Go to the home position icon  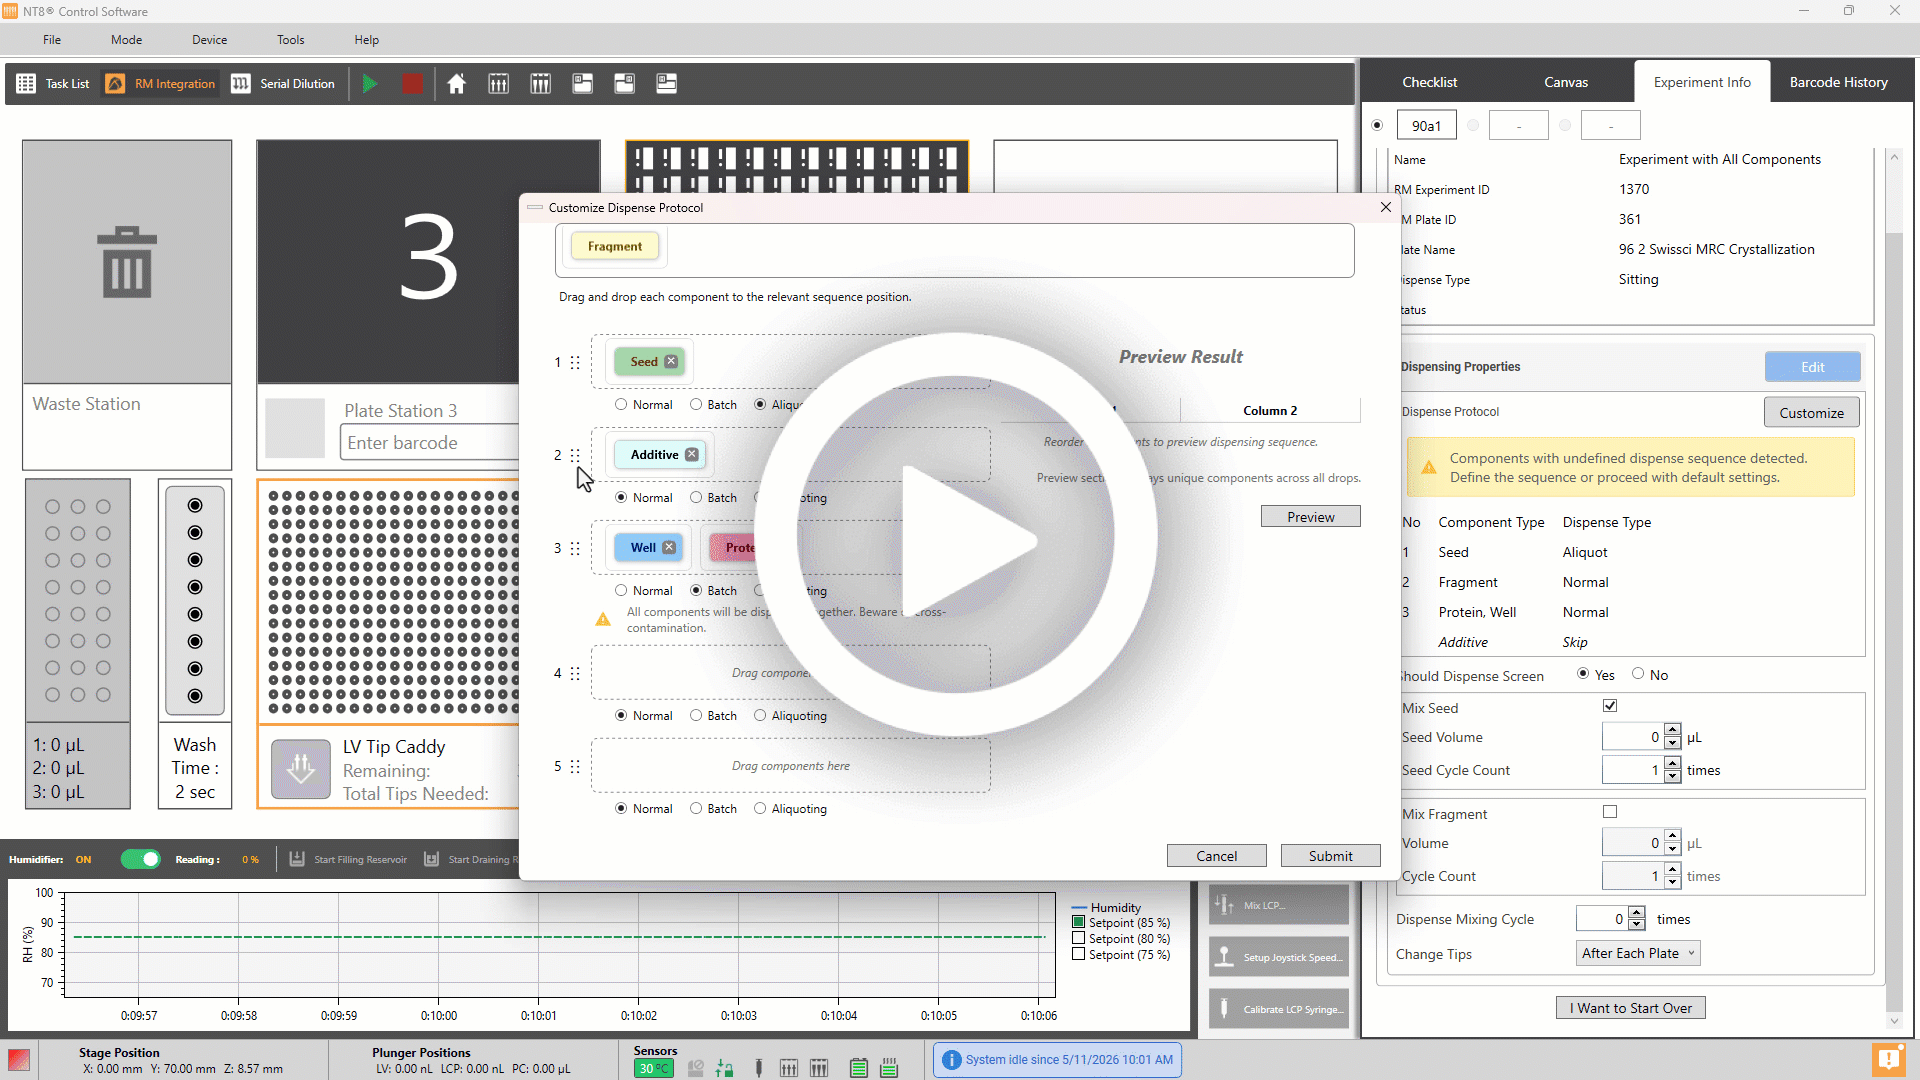(456, 84)
